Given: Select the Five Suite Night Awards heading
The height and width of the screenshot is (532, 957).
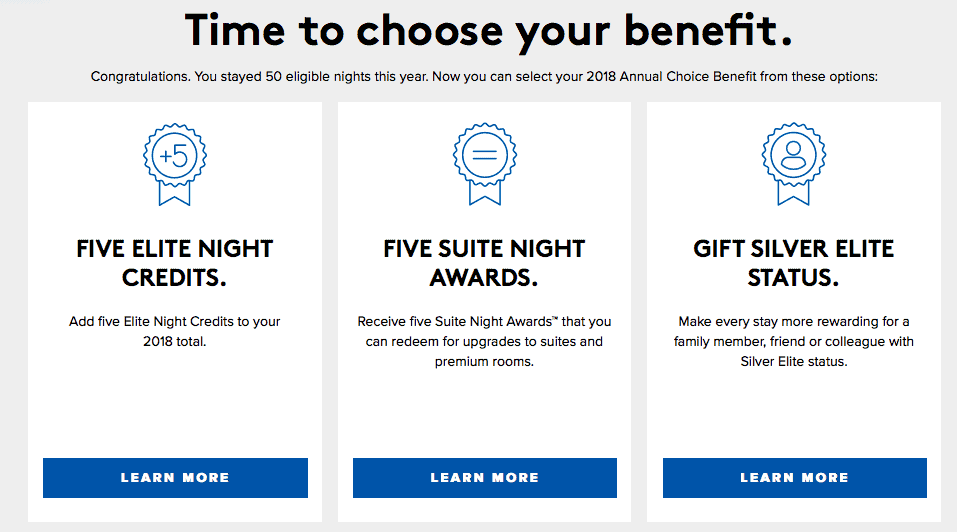Looking at the screenshot, I should 485,263.
